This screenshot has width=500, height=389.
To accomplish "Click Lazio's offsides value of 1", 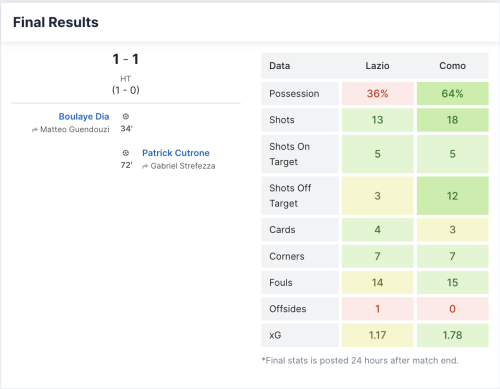I will [x=378, y=309].
